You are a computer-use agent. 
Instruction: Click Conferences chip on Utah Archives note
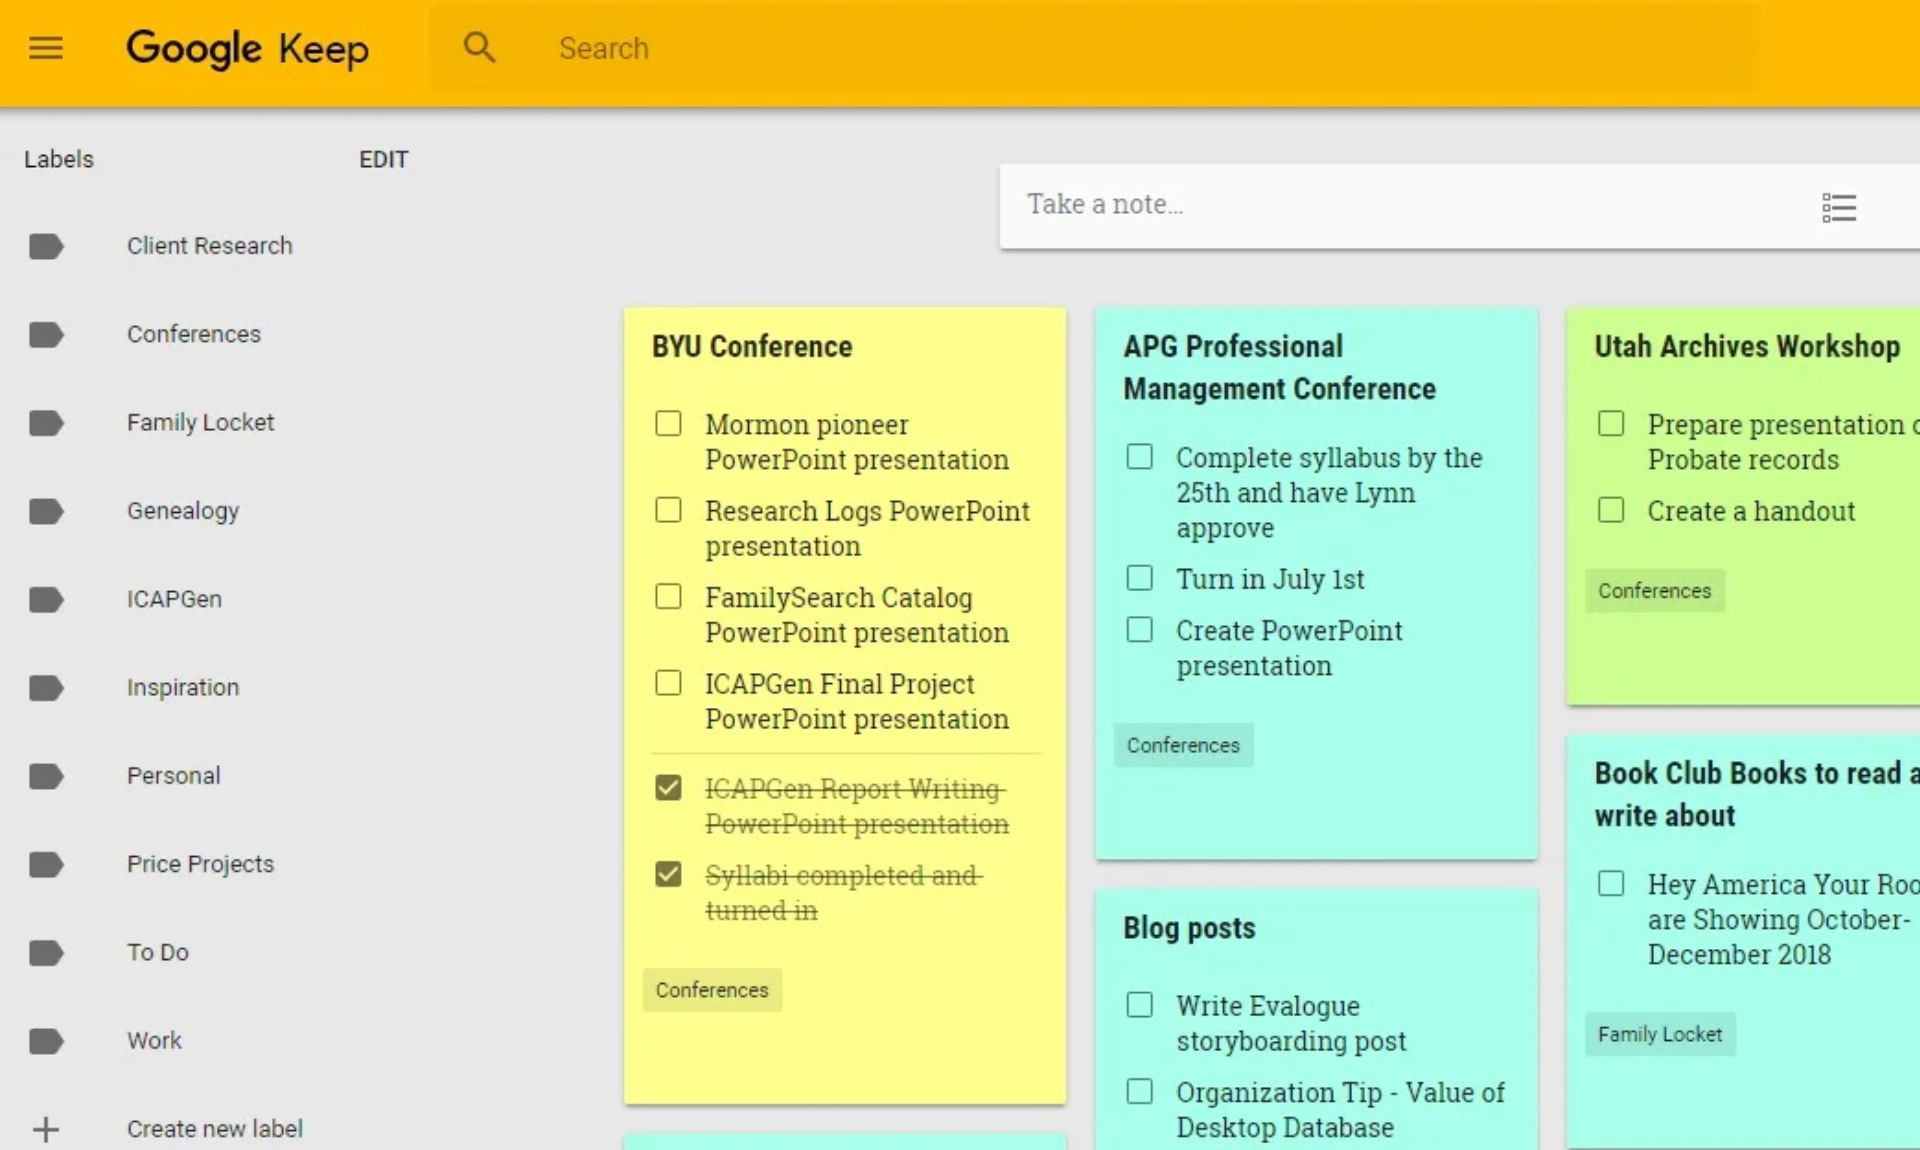click(1654, 591)
